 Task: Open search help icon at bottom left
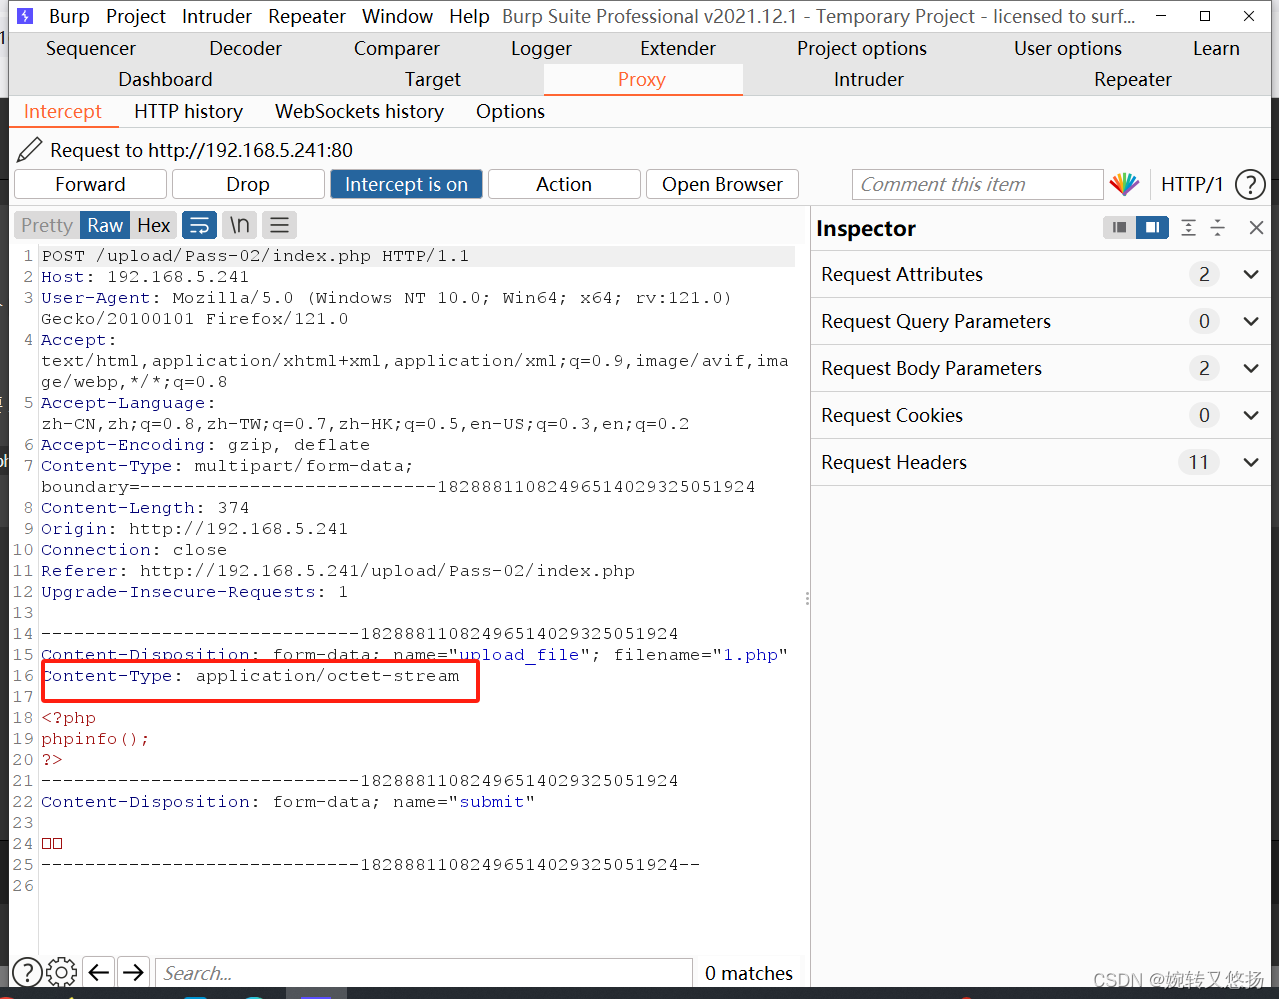(27, 972)
